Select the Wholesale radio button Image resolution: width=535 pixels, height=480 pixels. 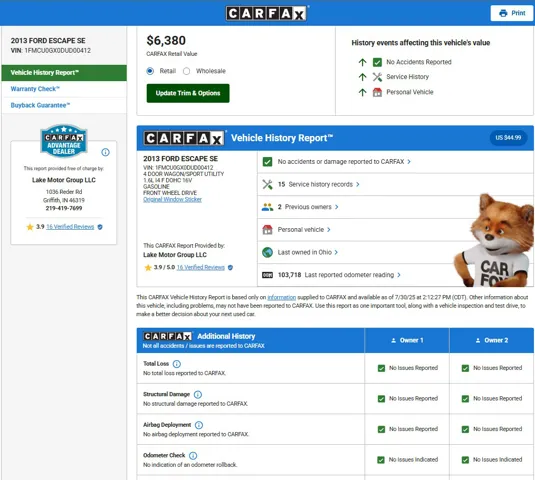click(x=186, y=71)
